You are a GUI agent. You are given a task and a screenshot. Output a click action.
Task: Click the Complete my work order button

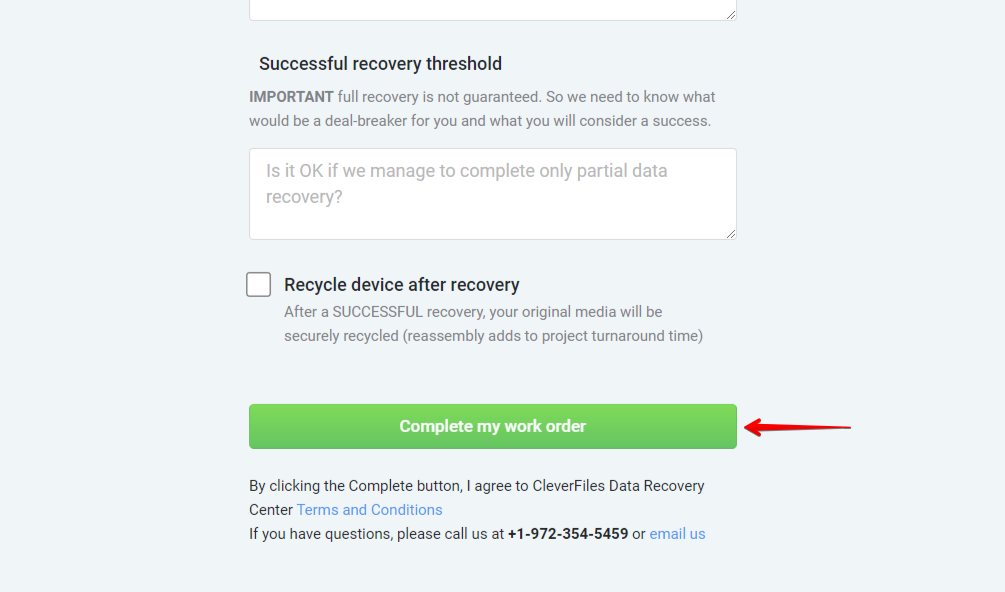pyautogui.click(x=492, y=426)
